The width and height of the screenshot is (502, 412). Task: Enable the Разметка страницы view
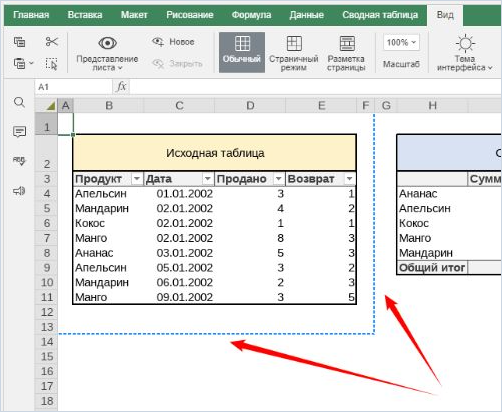346,52
